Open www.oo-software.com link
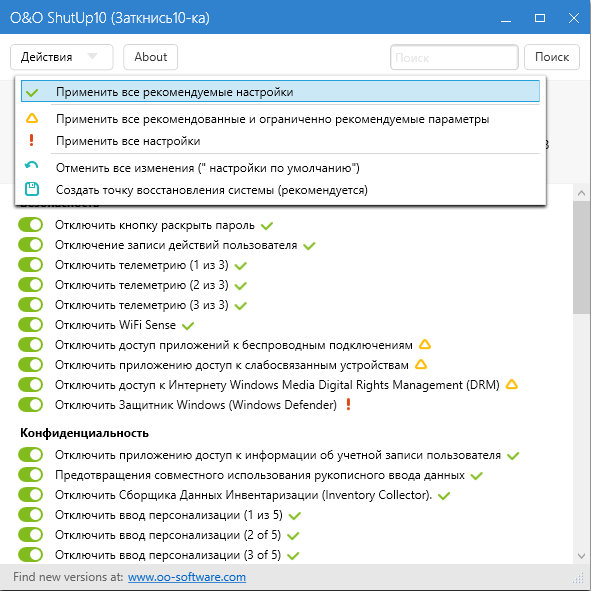 point(187,577)
